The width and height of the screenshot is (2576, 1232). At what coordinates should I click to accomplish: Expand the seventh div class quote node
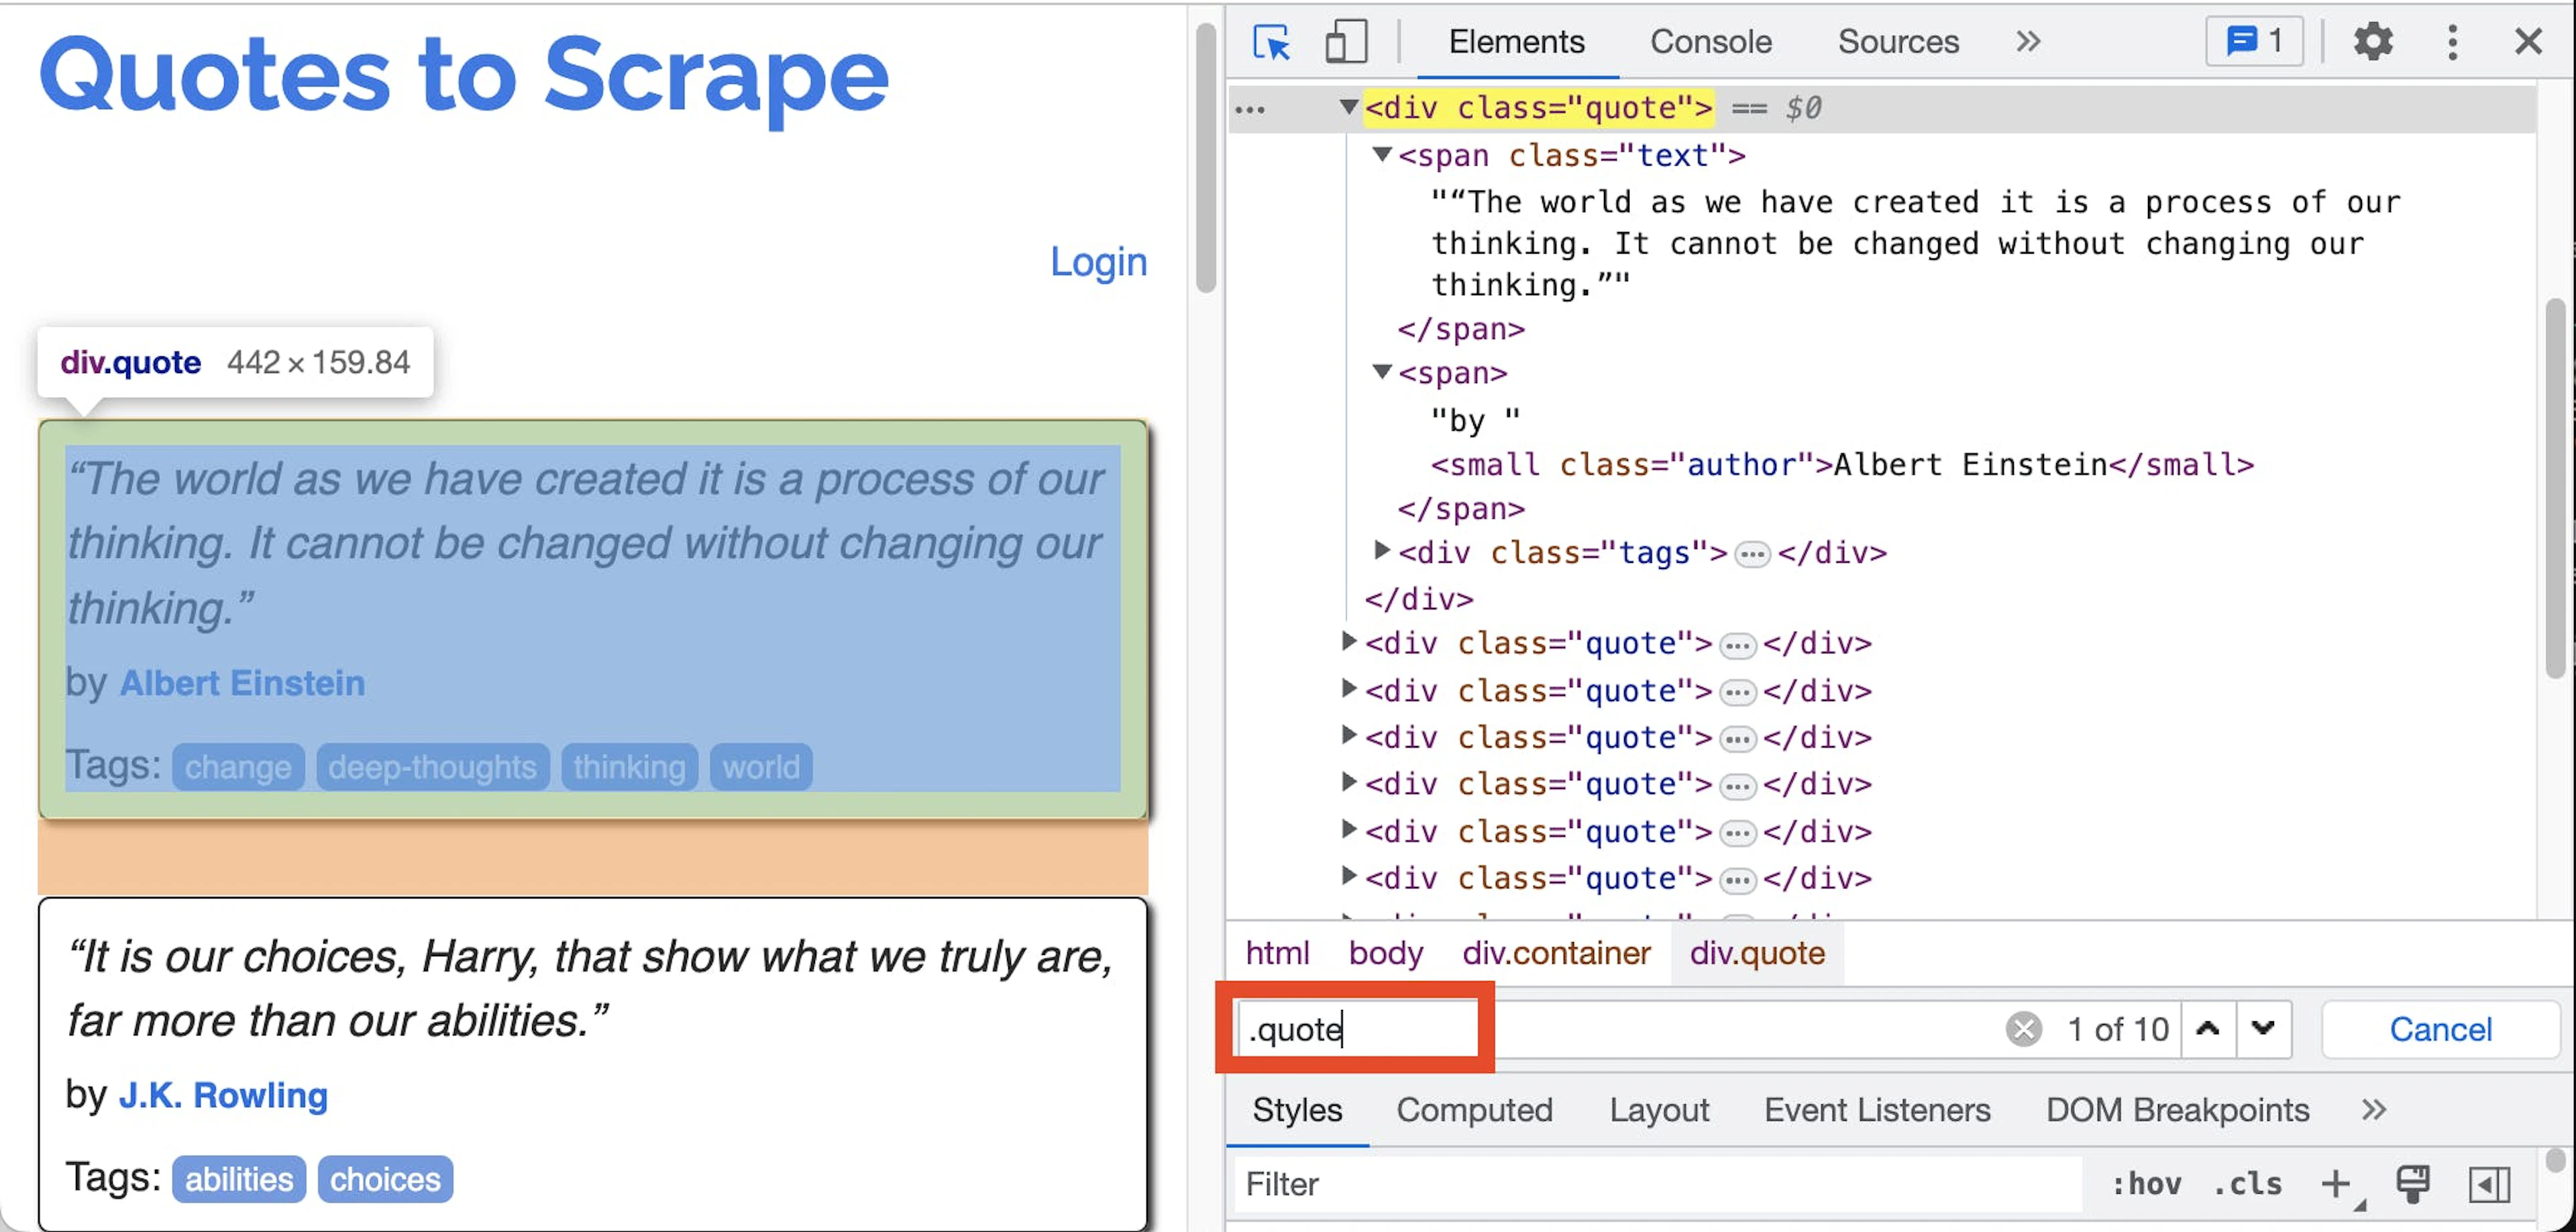(1348, 876)
